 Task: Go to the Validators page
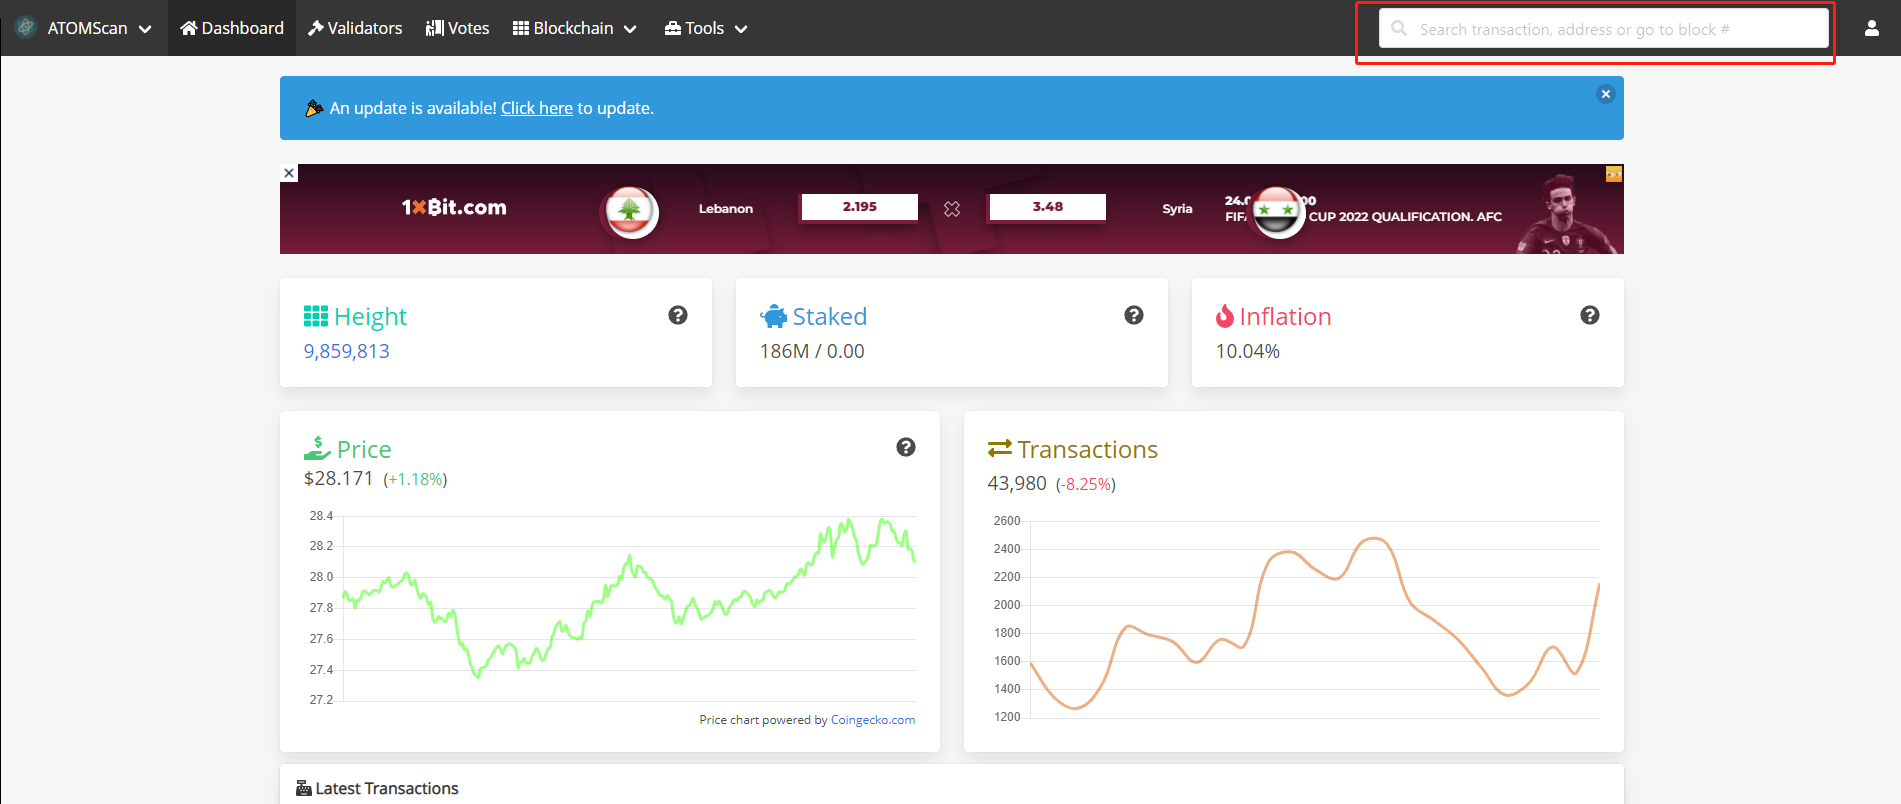tap(355, 28)
